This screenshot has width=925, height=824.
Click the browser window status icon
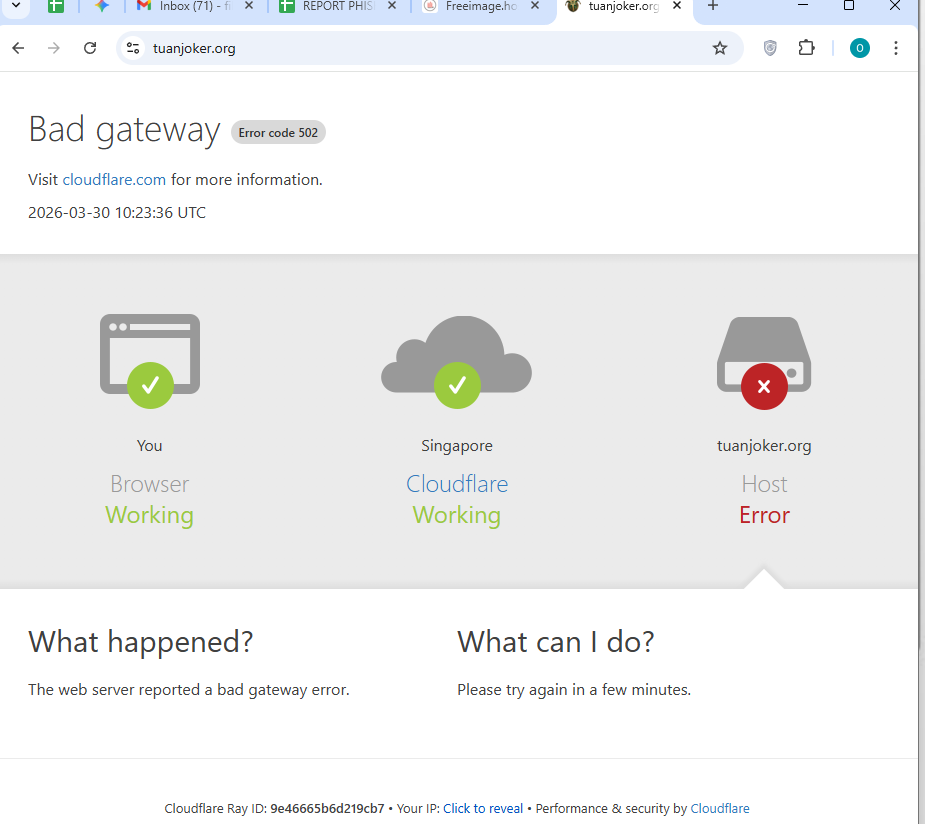point(150,361)
